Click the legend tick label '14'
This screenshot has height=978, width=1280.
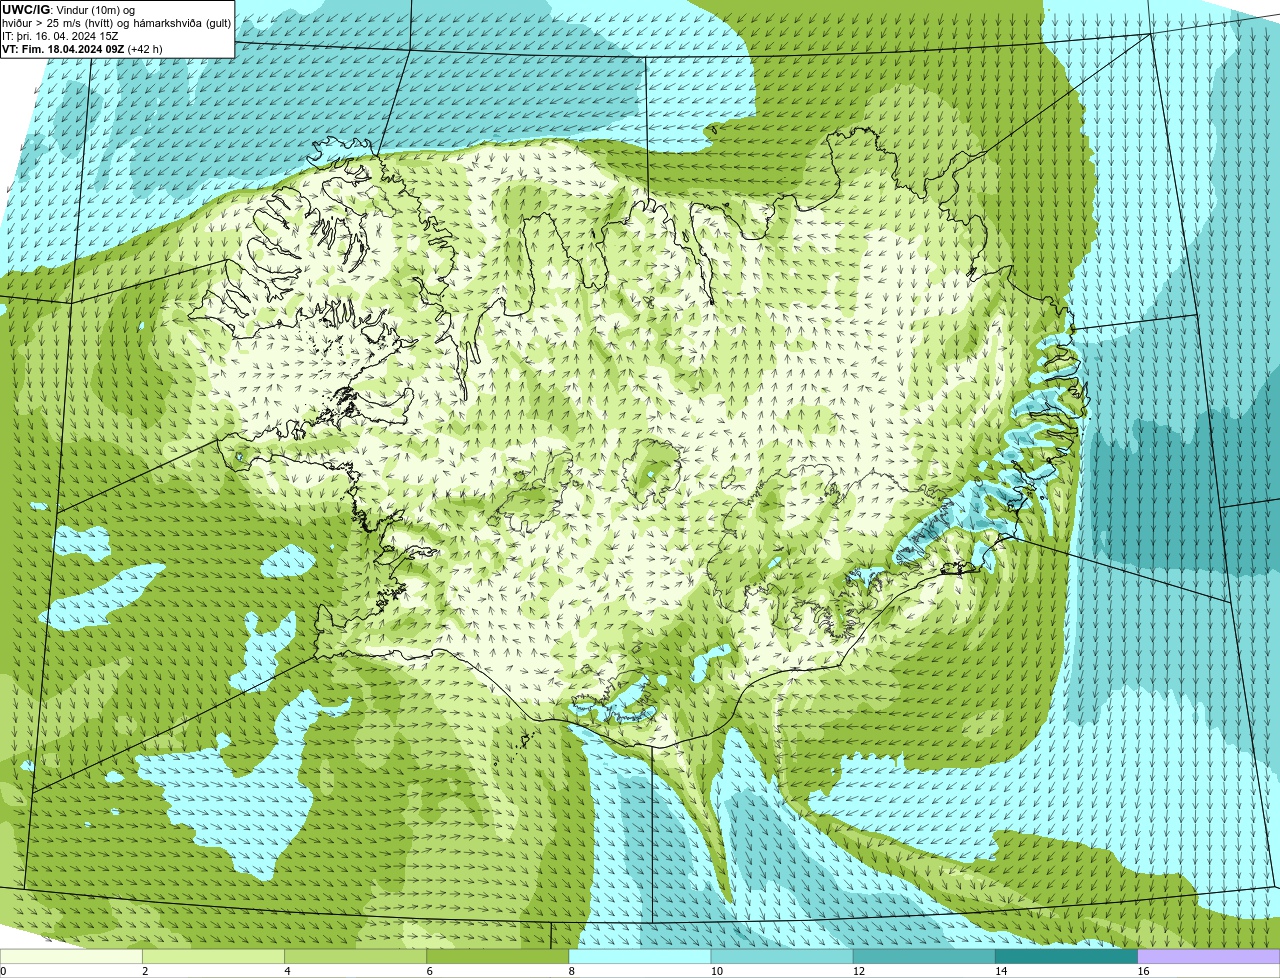pyautogui.click(x=1001, y=971)
